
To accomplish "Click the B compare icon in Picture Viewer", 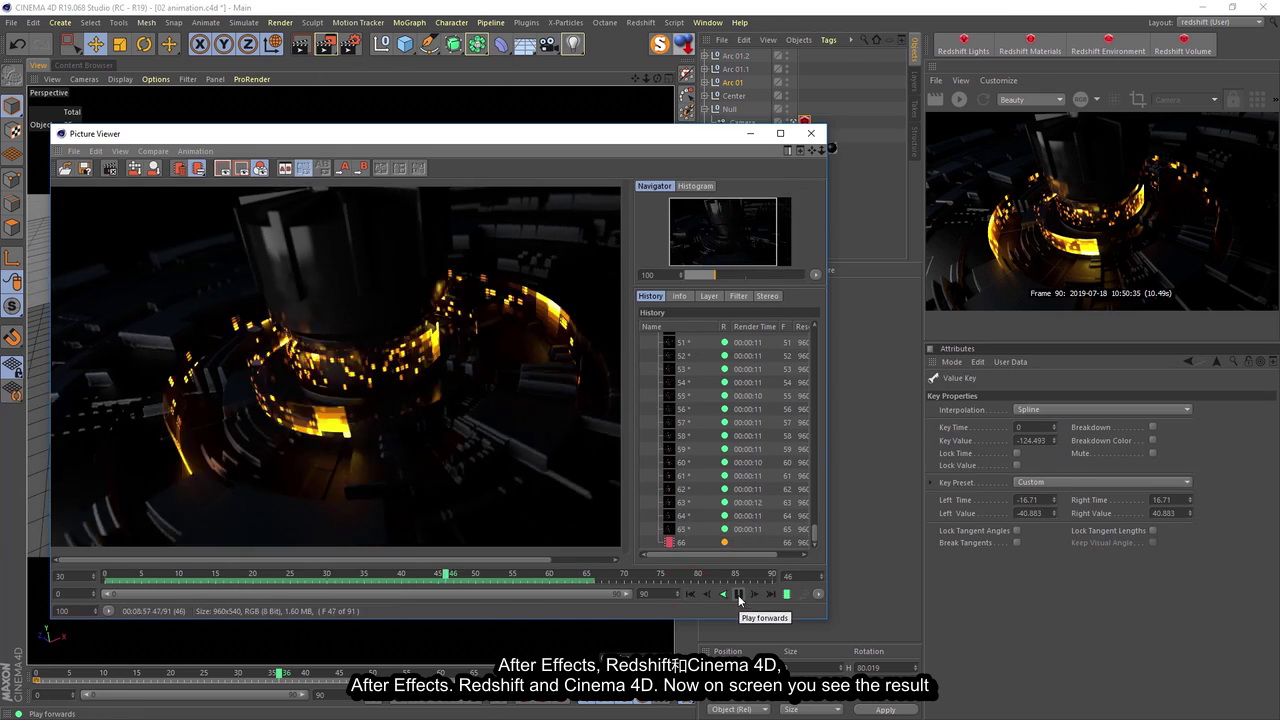I will click(362, 168).
